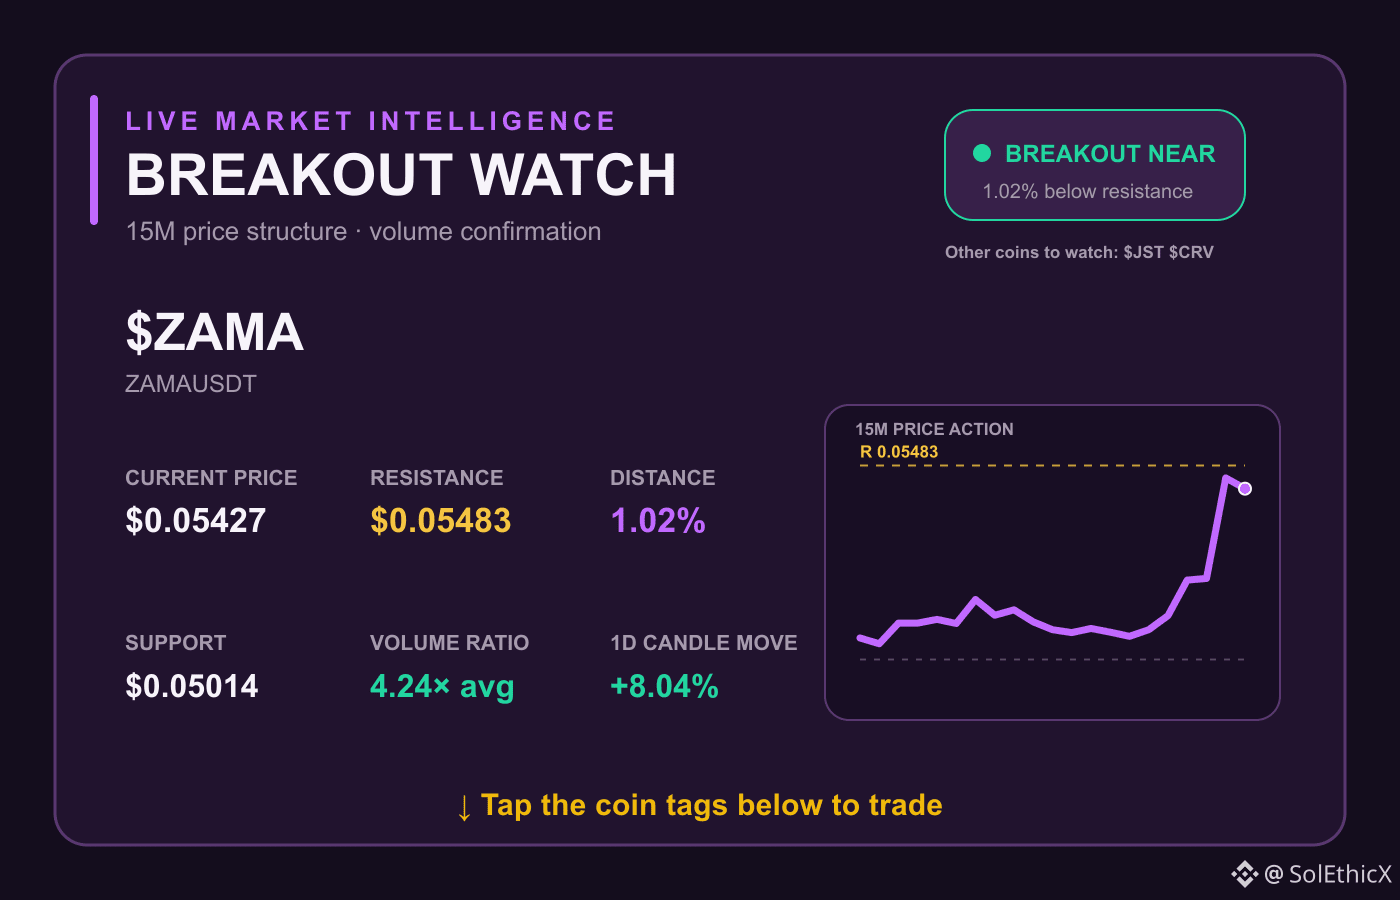Image resolution: width=1400 pixels, height=900 pixels.
Task: Click the Binance logo icon in the watermark
Action: click(x=1244, y=874)
